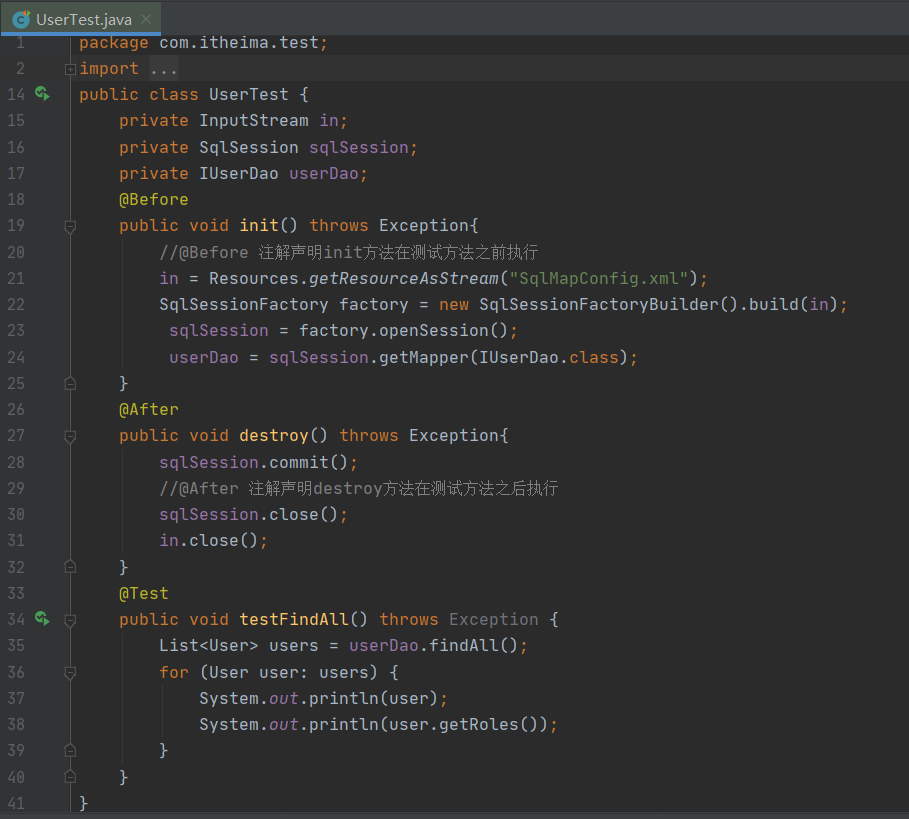Run UserTest class via gutter icon on line 14

(x=42, y=93)
